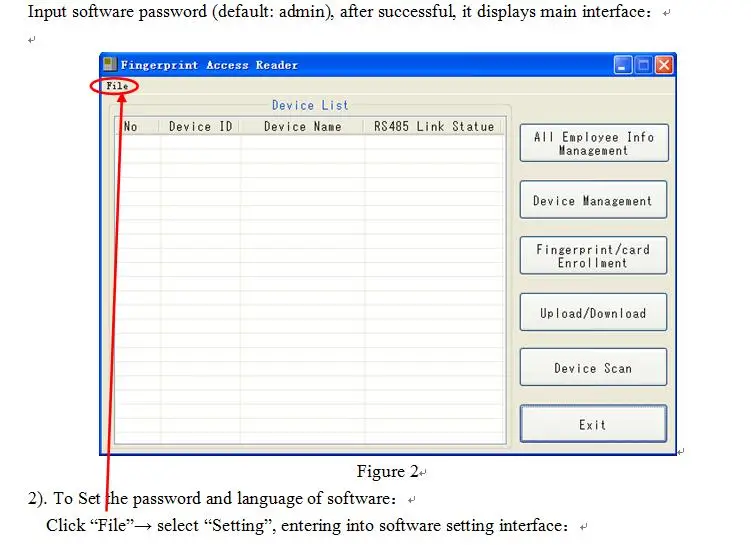Select the RS485 Link Statue column header

433,127
